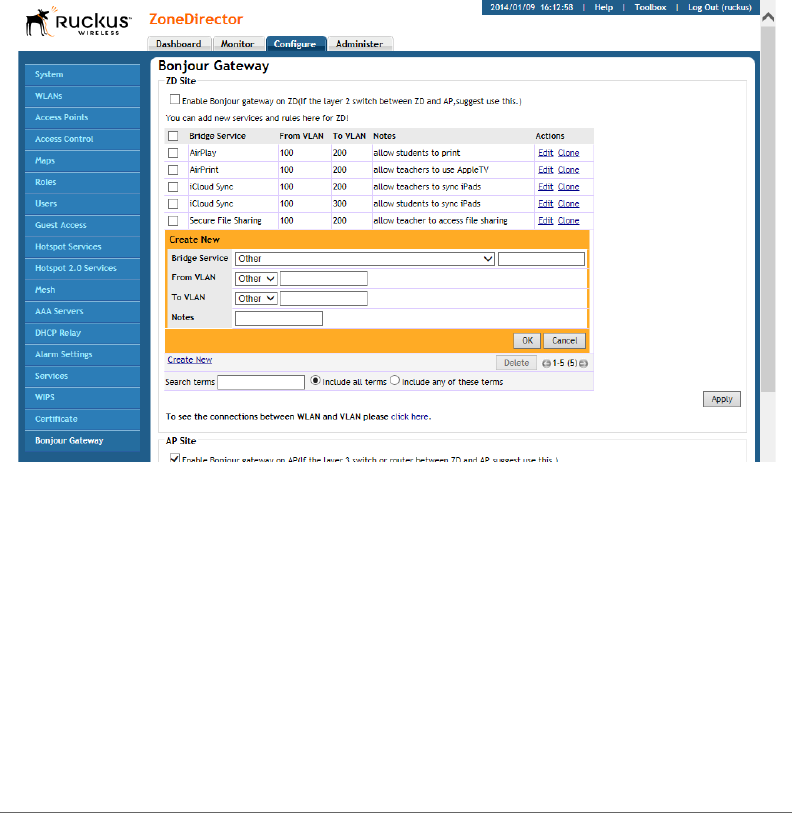Open AAA Servers sidebar item
Screen dimensions: 792x813
tap(82, 312)
